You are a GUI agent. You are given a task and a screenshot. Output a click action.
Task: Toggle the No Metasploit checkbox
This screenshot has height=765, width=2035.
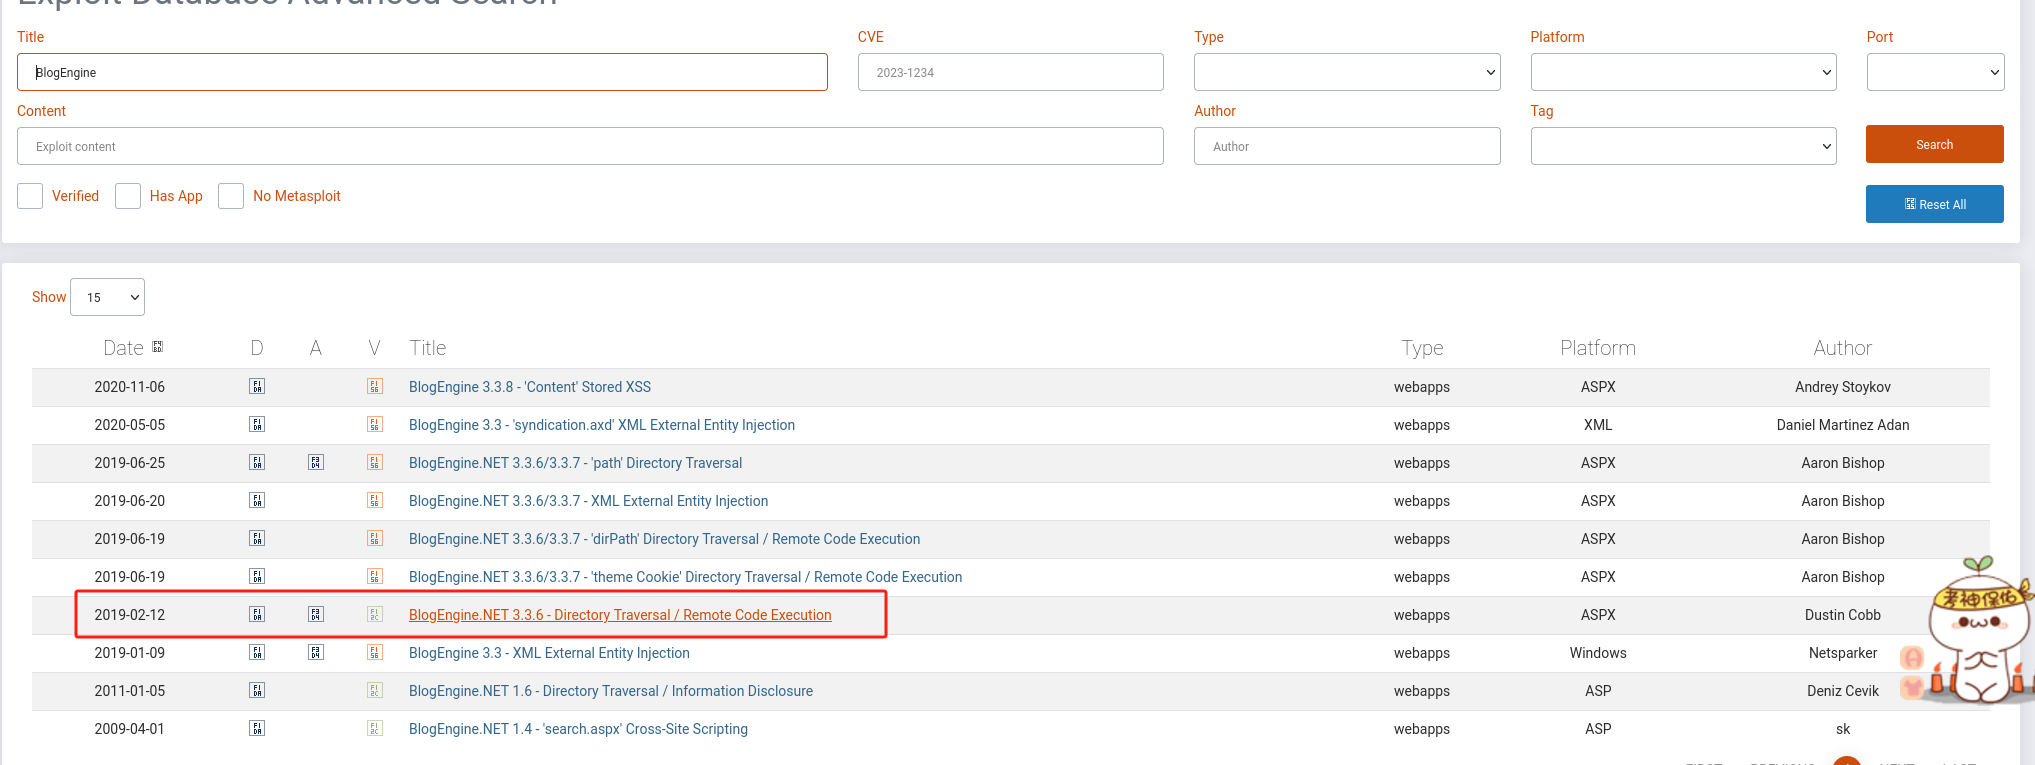[x=231, y=196]
